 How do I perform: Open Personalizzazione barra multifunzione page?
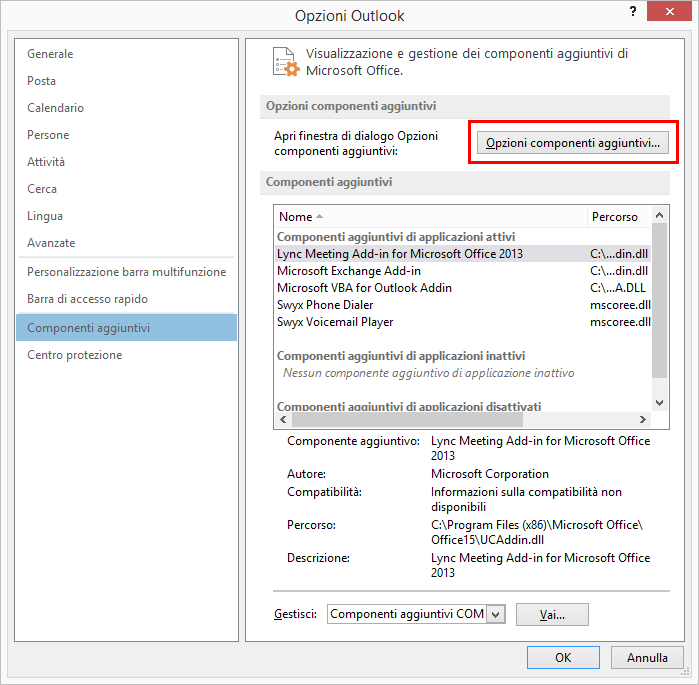(x=126, y=272)
